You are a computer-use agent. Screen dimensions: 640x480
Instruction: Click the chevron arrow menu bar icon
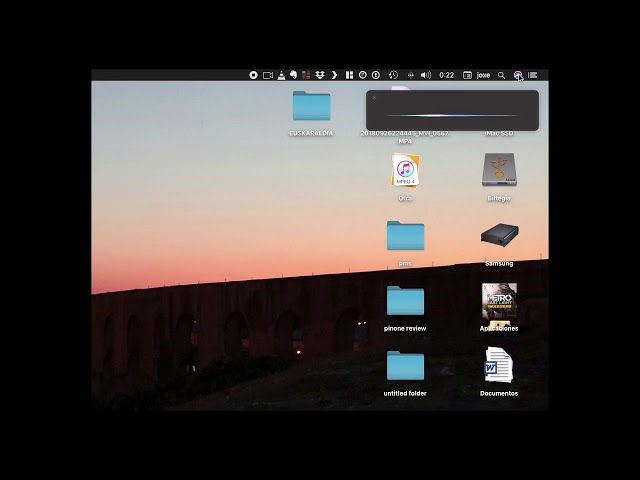(334, 75)
